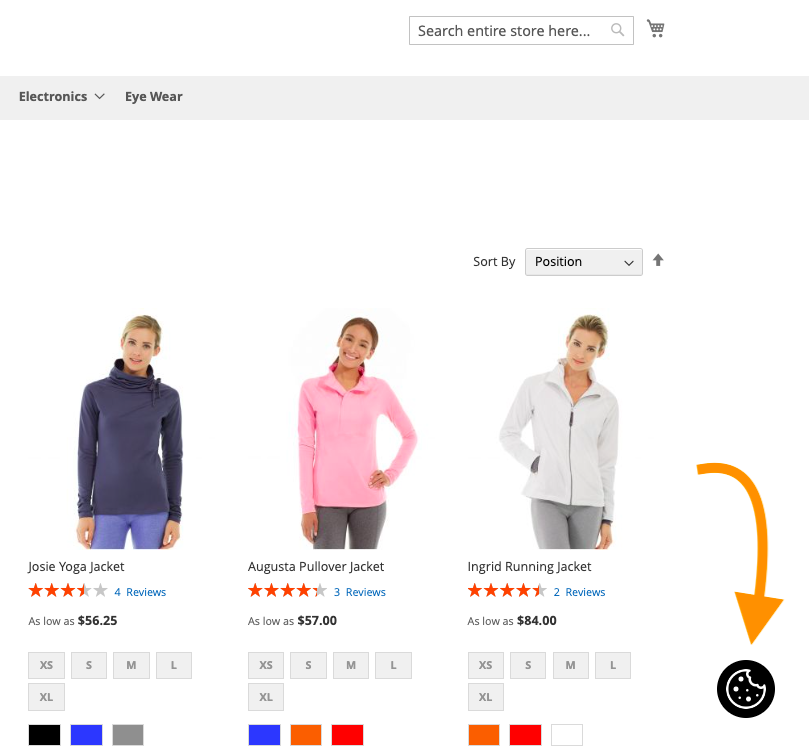
Task: Select size S for Augusta Pullover Jacket
Action: point(309,665)
